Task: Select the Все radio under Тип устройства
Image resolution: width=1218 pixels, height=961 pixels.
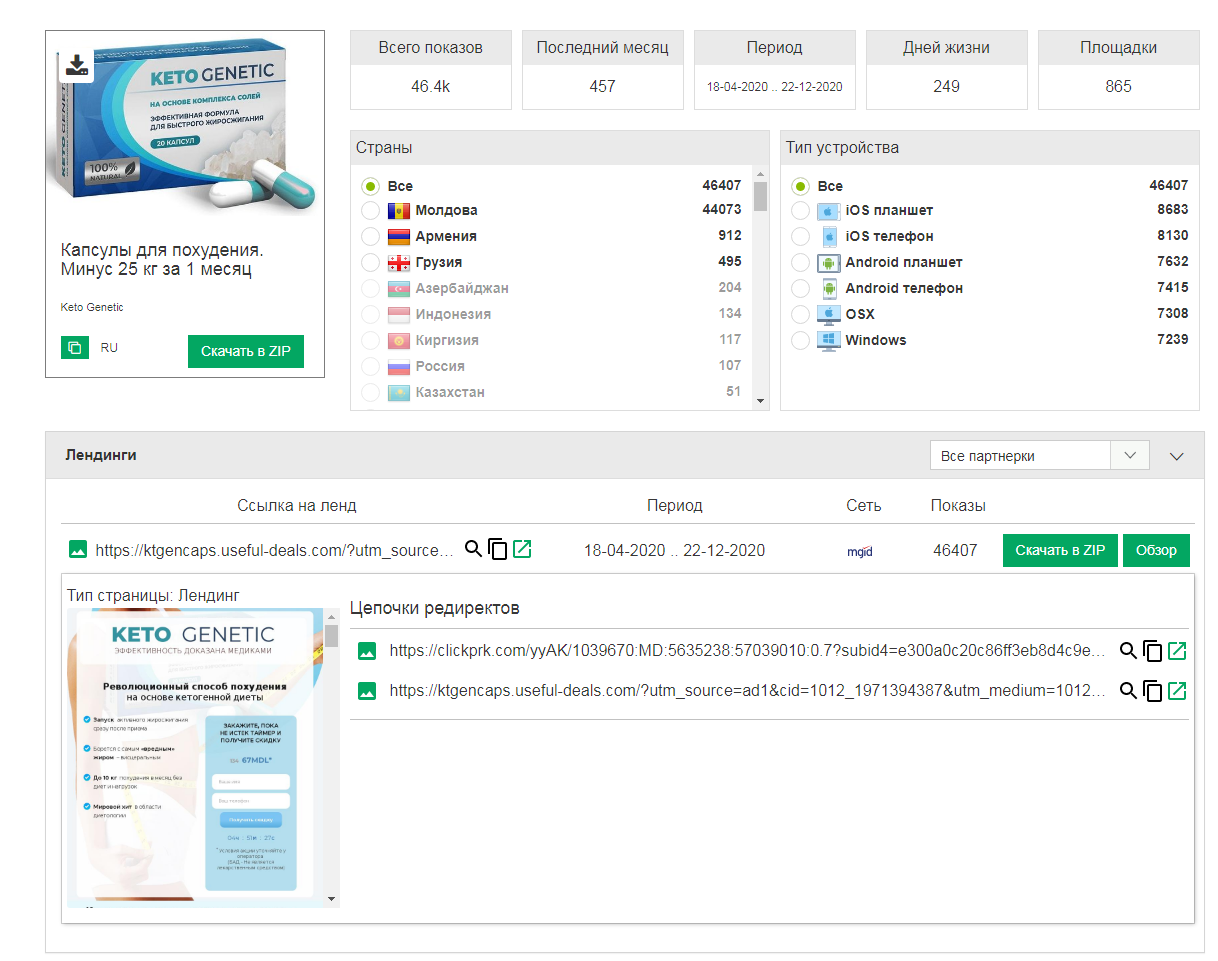Action: (800, 186)
